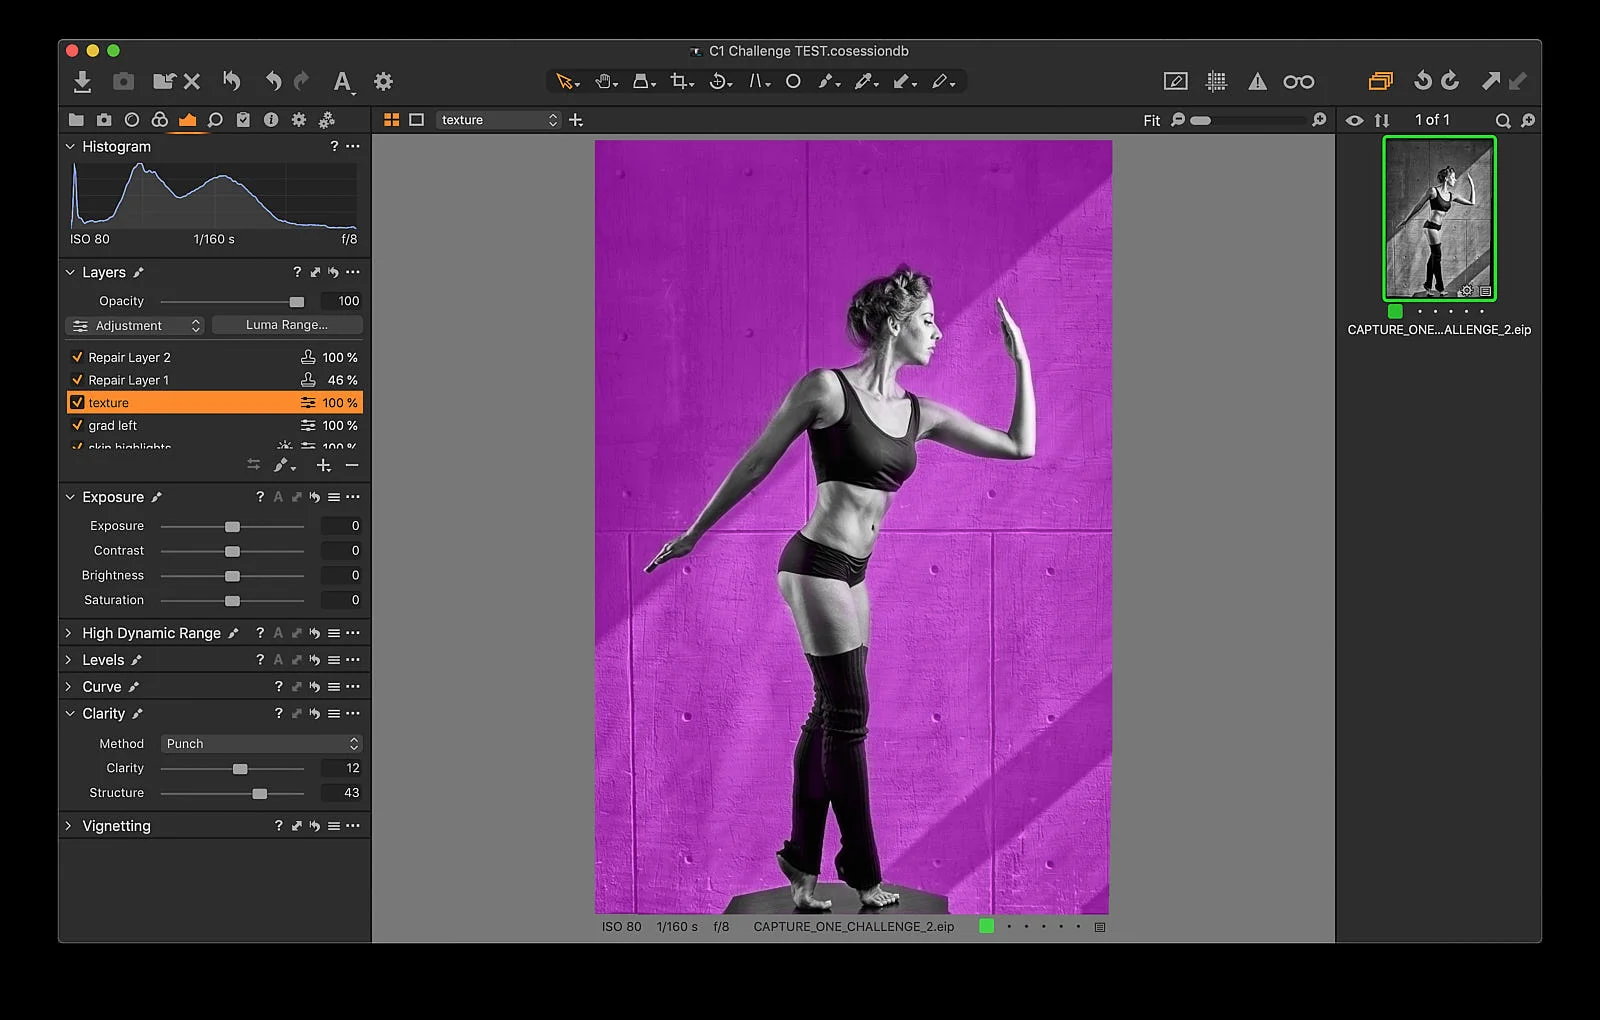
Task: Toggle browser visibility eye icon
Action: click(x=1354, y=120)
